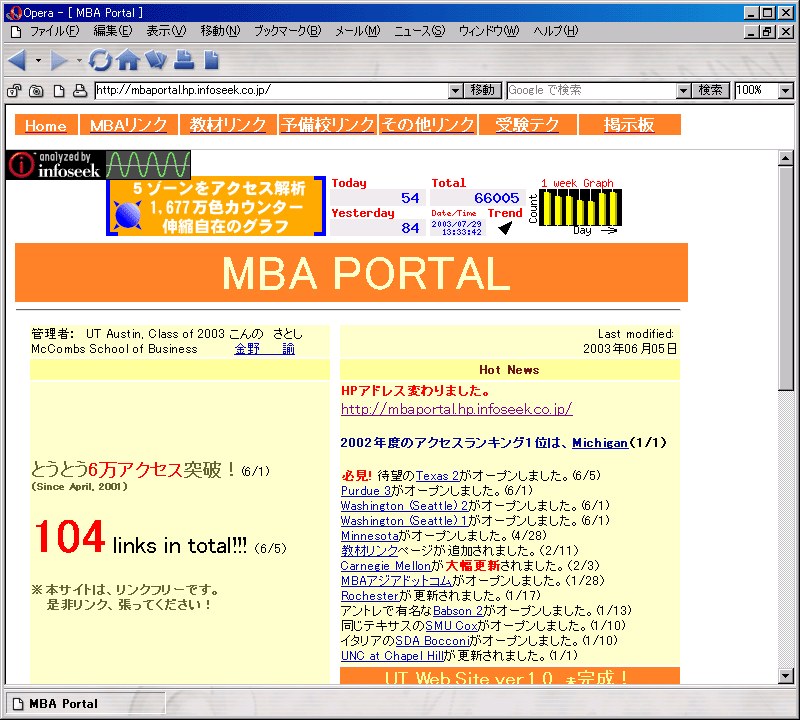This screenshot has height=720, width=800.
Task: Open the hotlist panels icon
Action: 156,60
